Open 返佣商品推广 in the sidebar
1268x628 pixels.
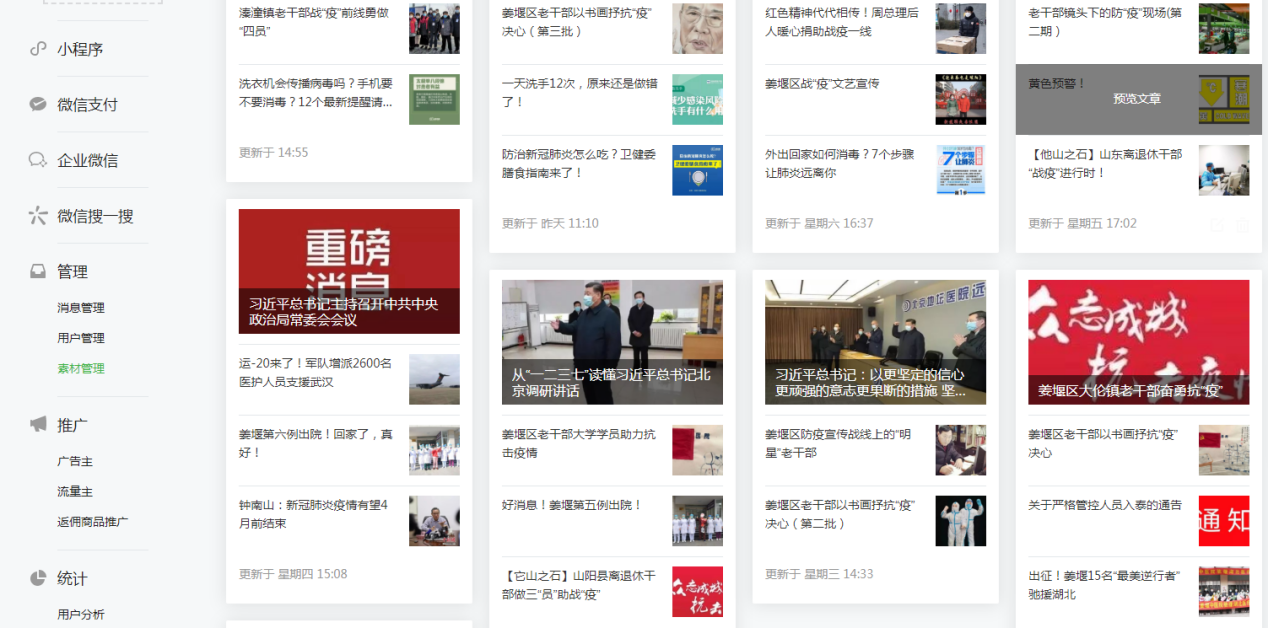[93, 522]
